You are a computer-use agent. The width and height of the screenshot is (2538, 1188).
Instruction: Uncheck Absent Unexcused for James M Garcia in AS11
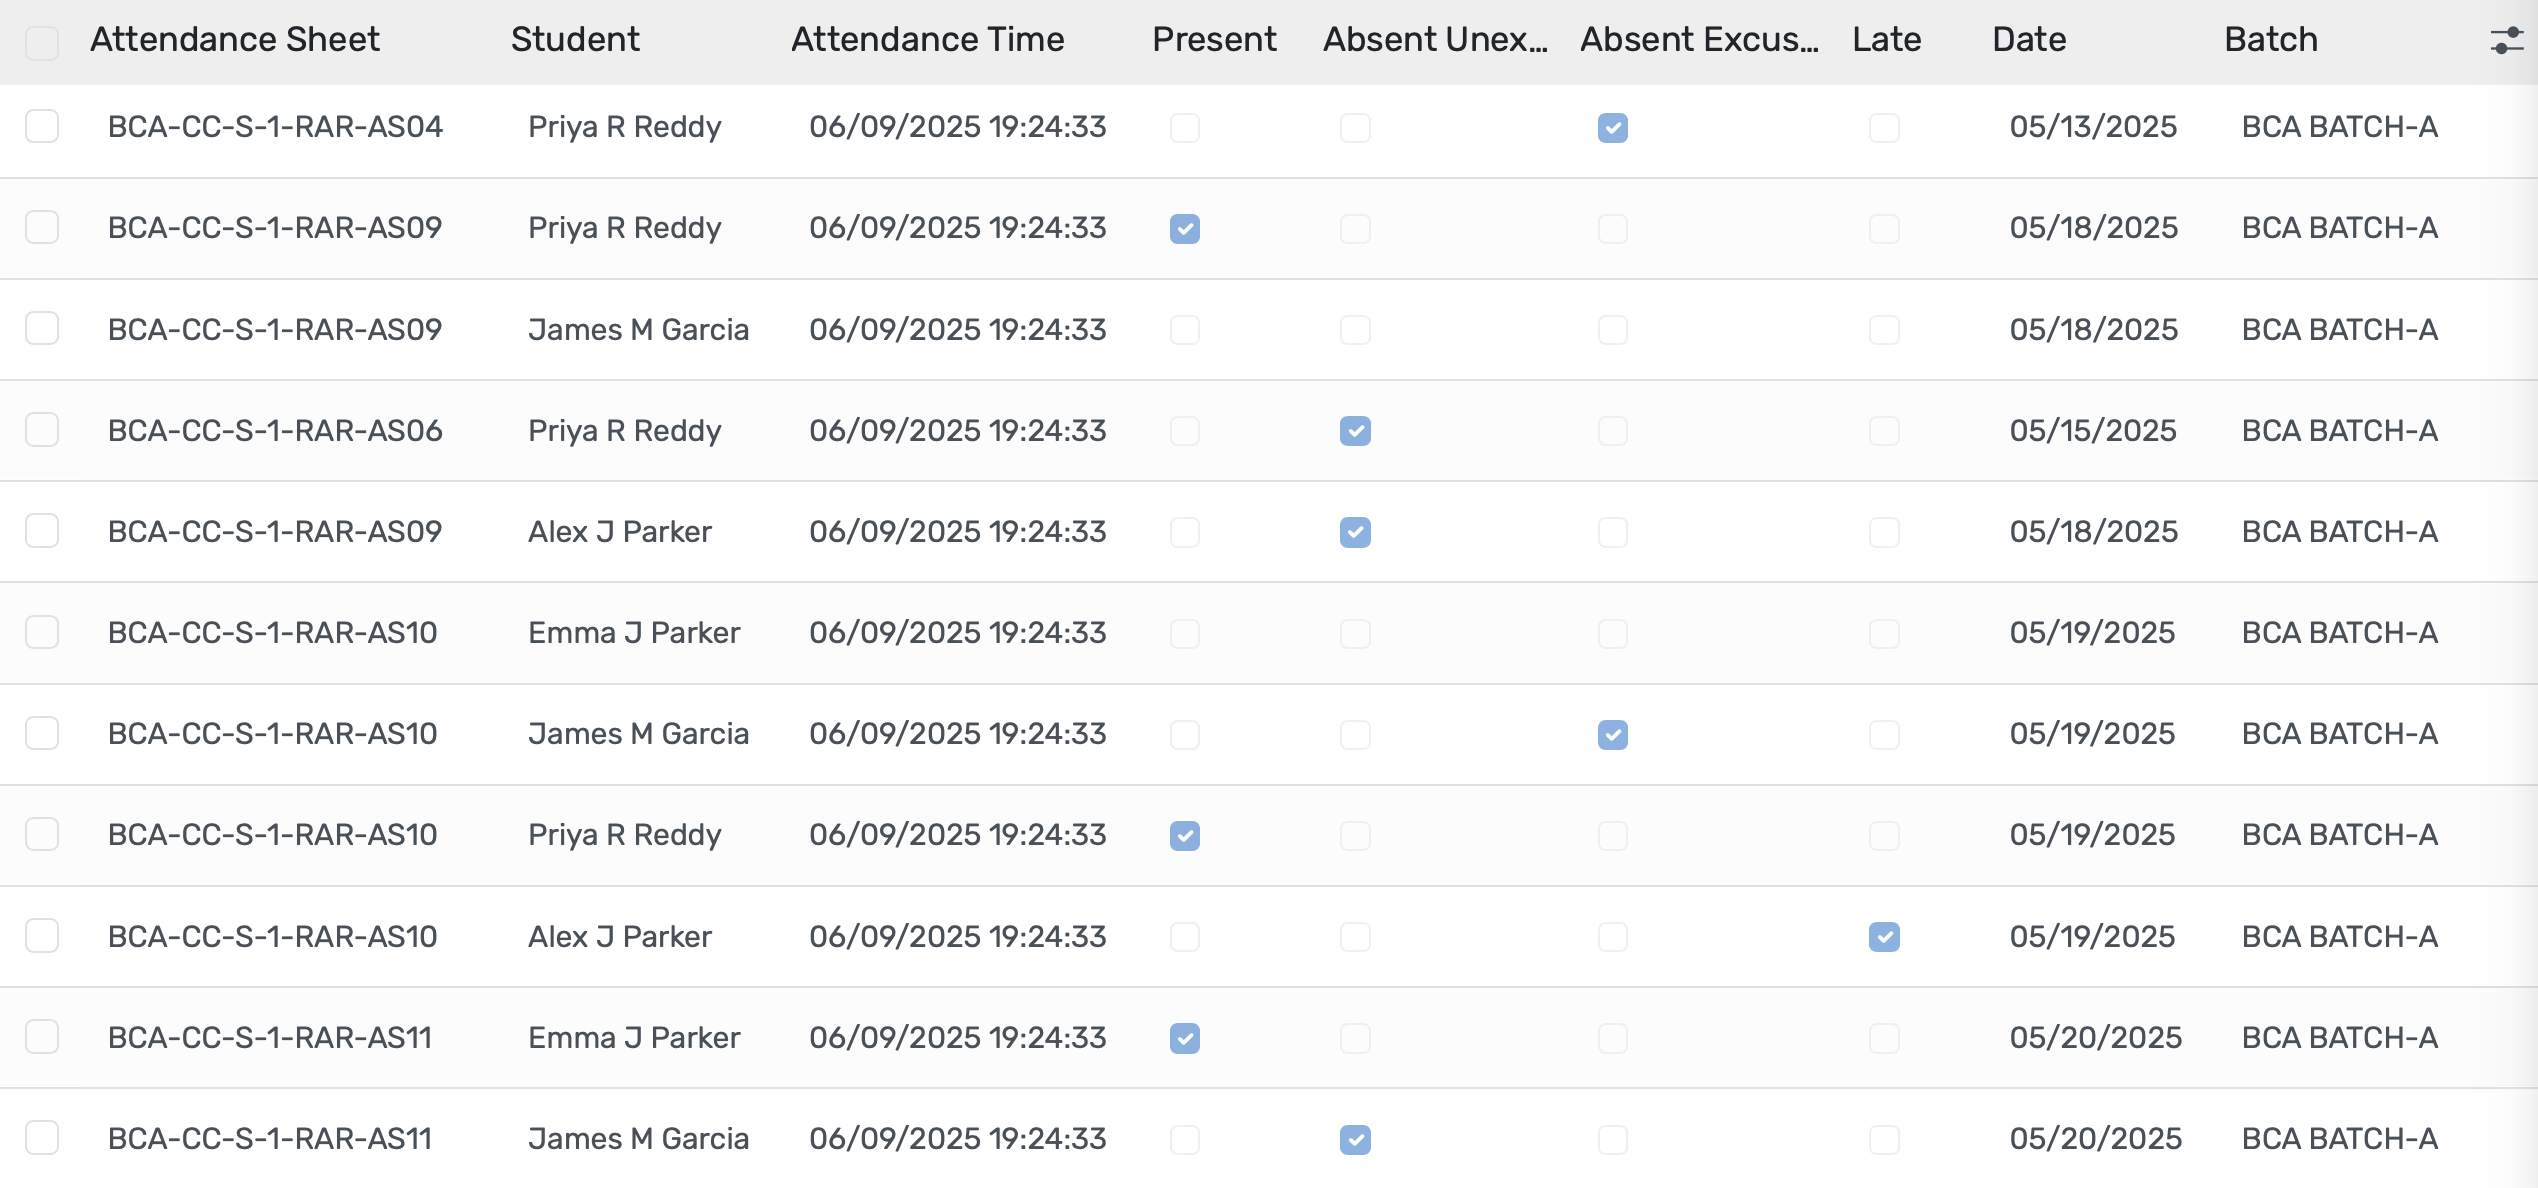click(1354, 1140)
